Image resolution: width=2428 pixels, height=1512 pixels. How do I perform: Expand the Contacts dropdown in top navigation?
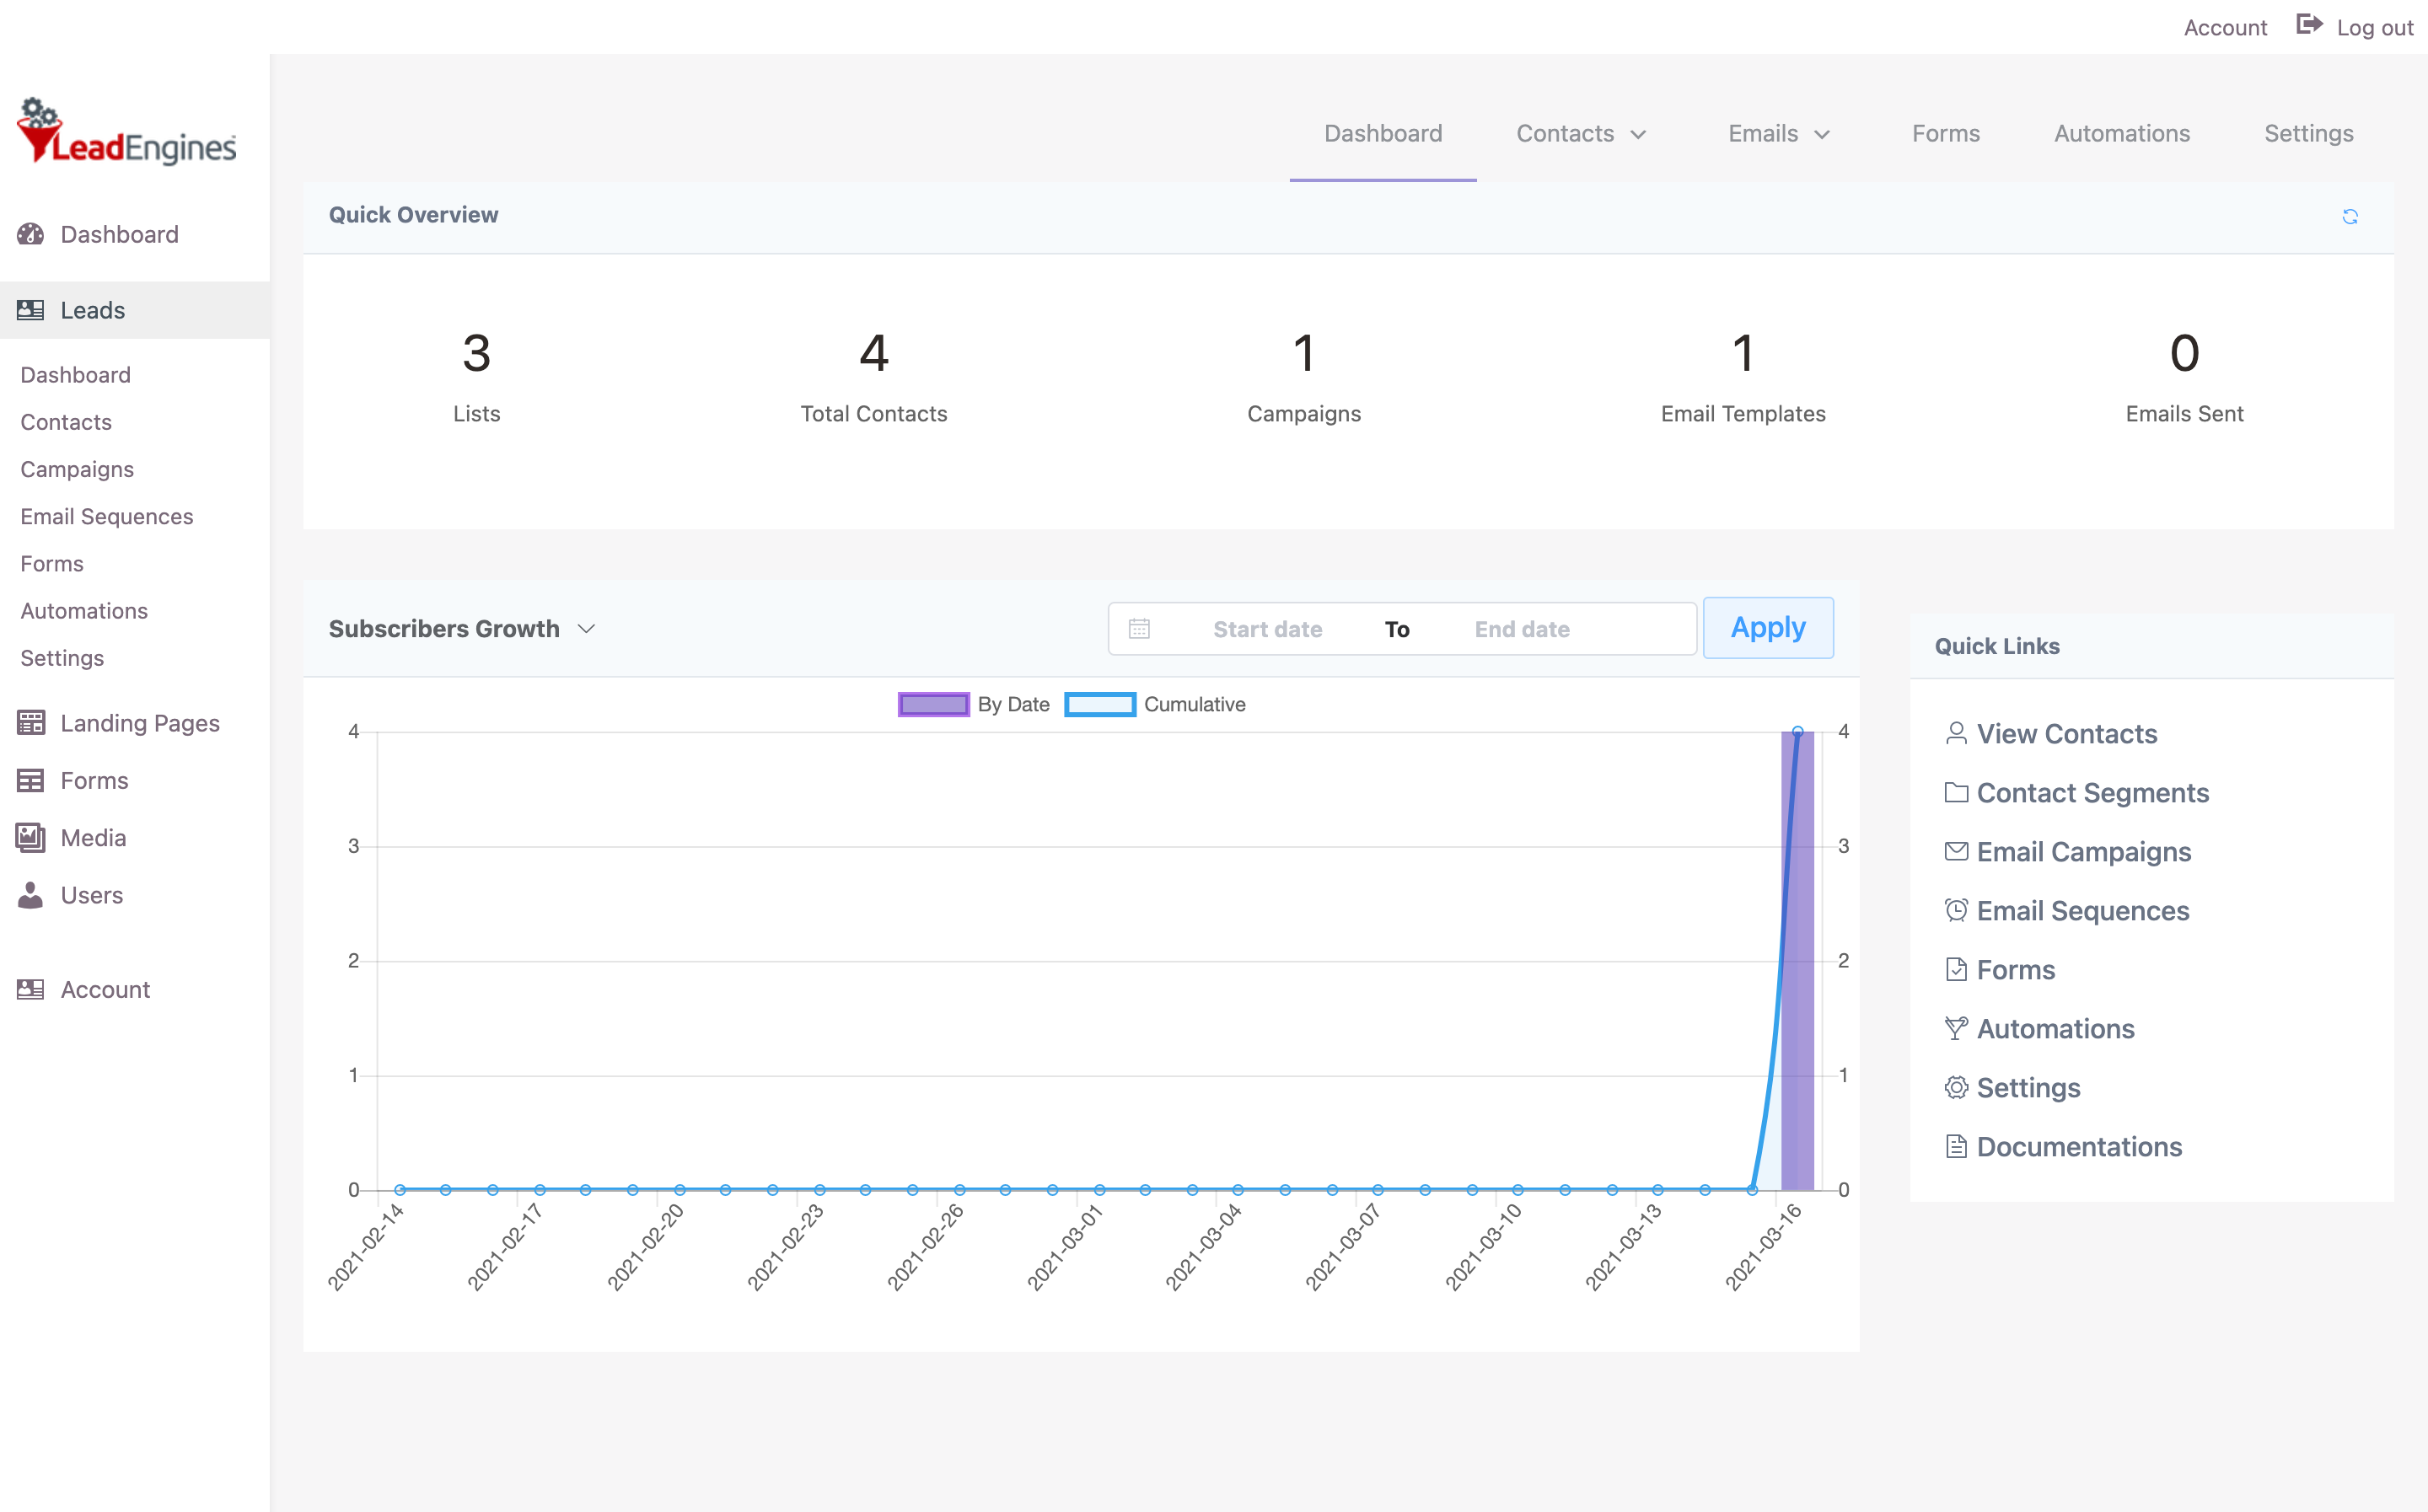[x=1581, y=133]
